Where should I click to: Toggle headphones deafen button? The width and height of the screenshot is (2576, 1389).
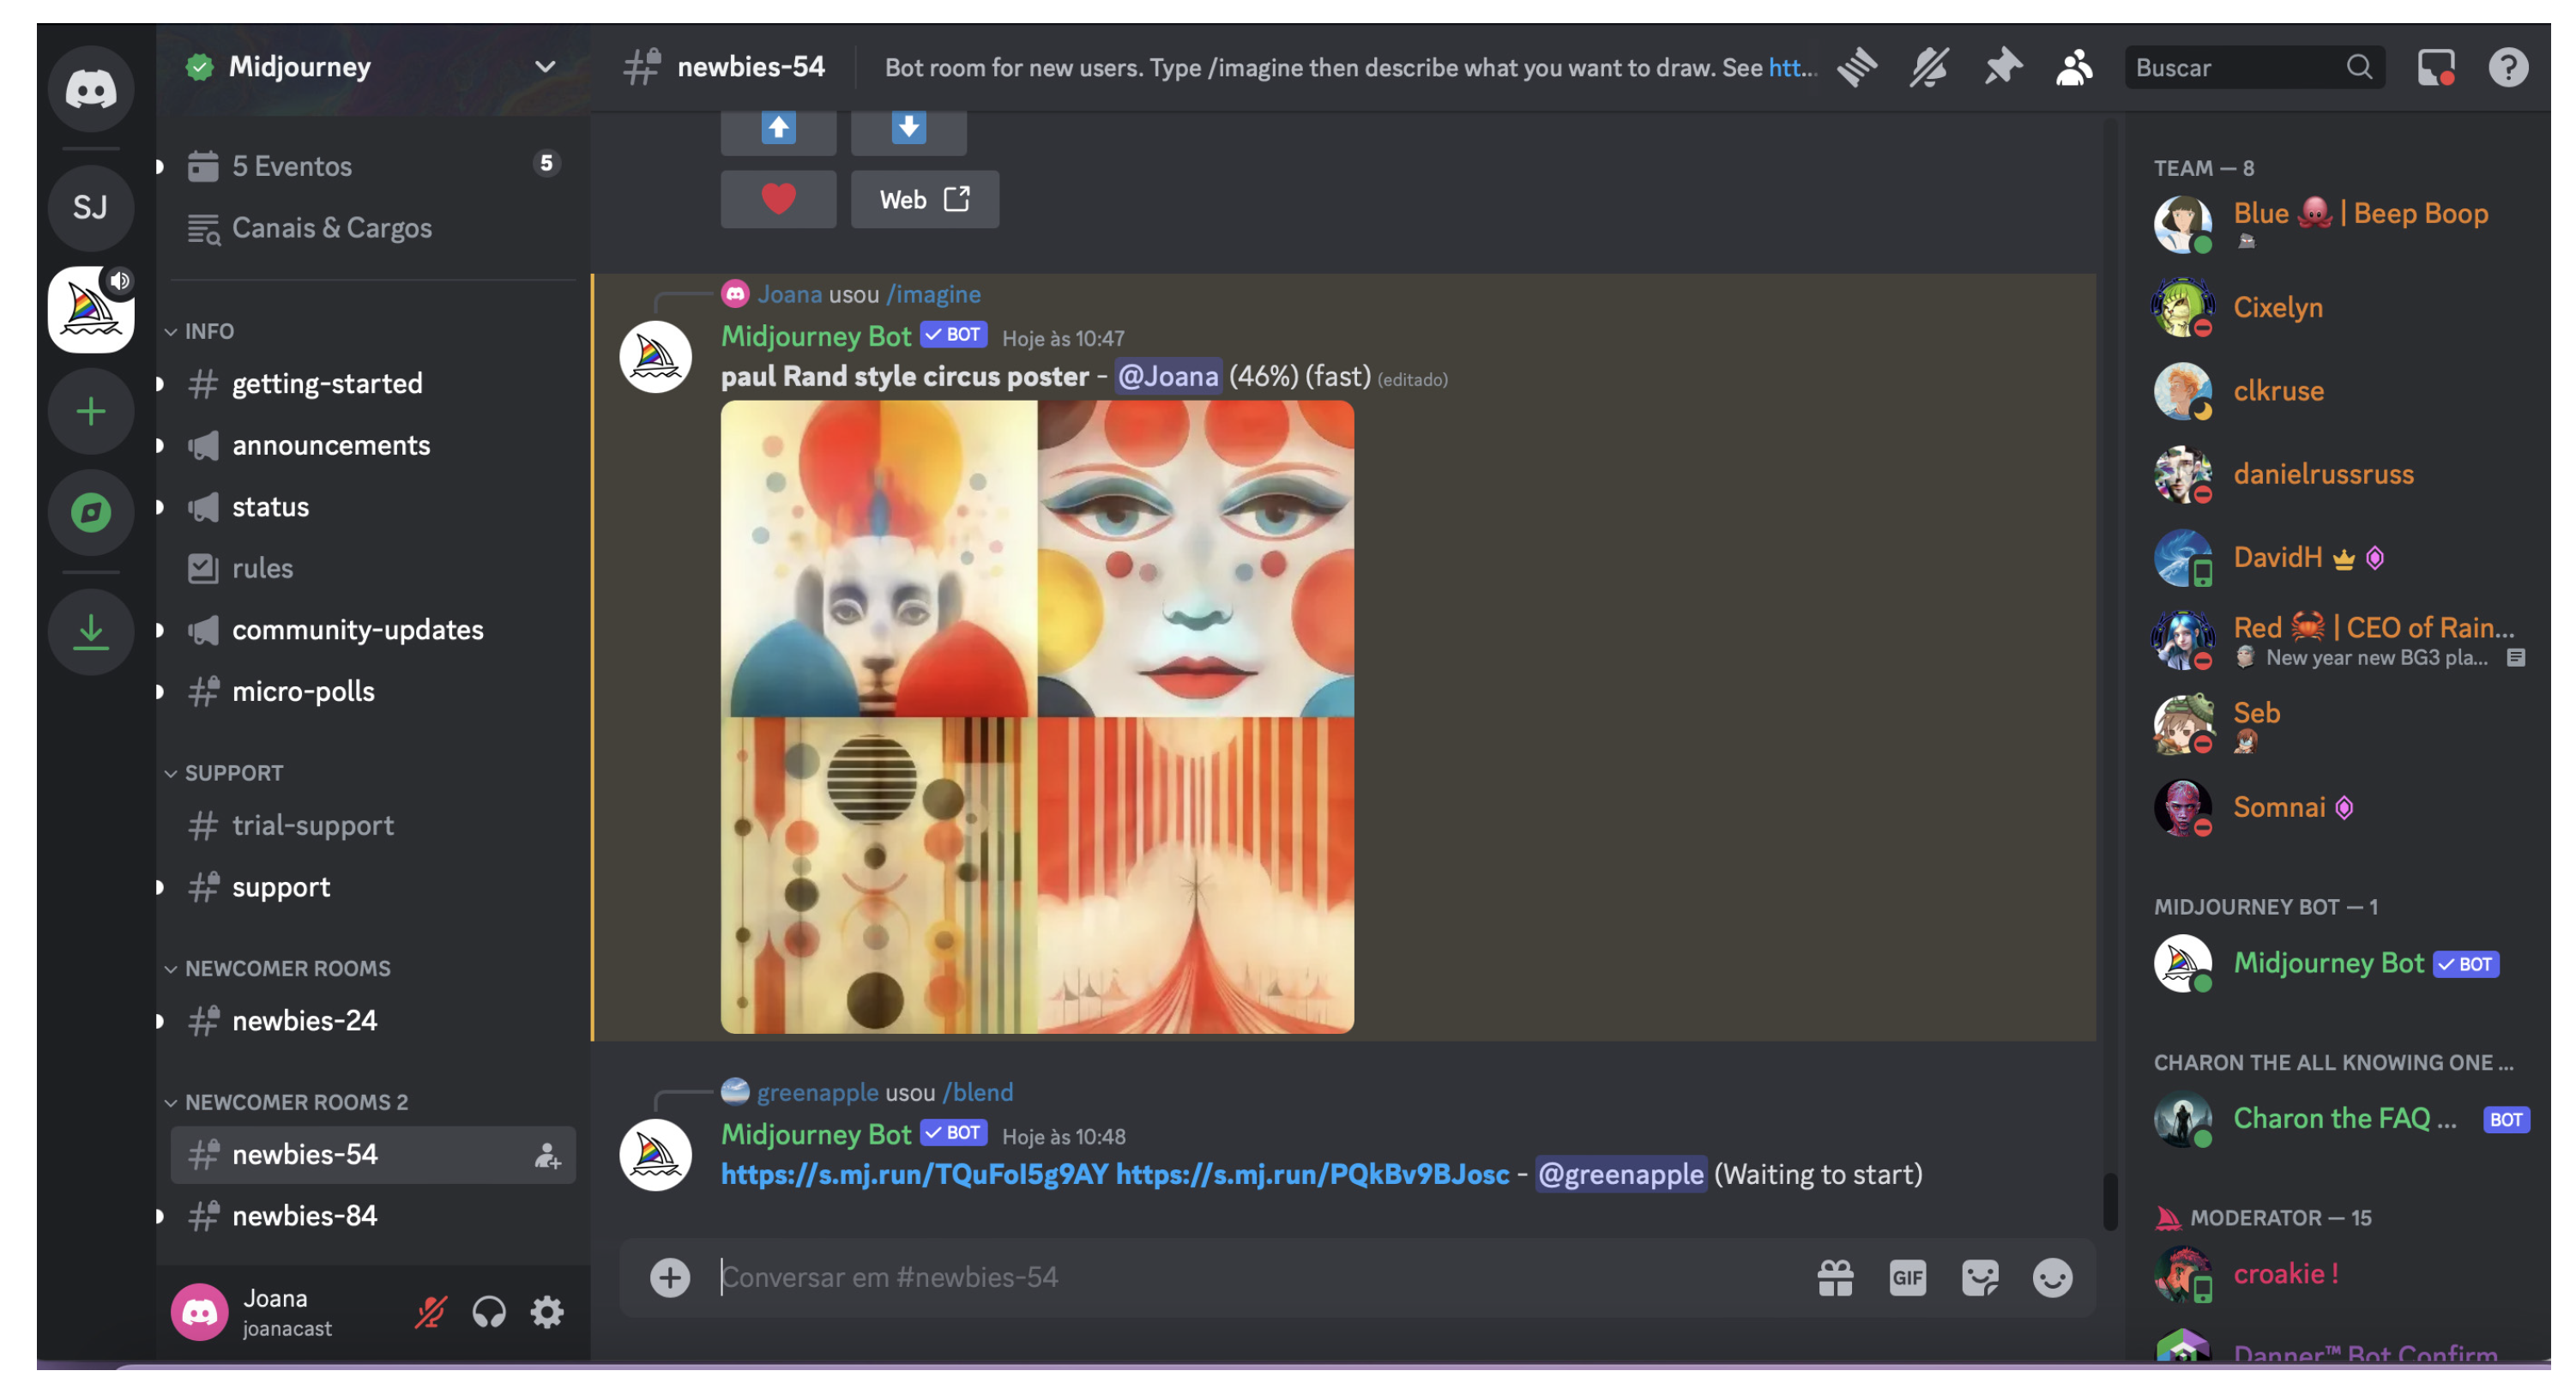pos(489,1311)
